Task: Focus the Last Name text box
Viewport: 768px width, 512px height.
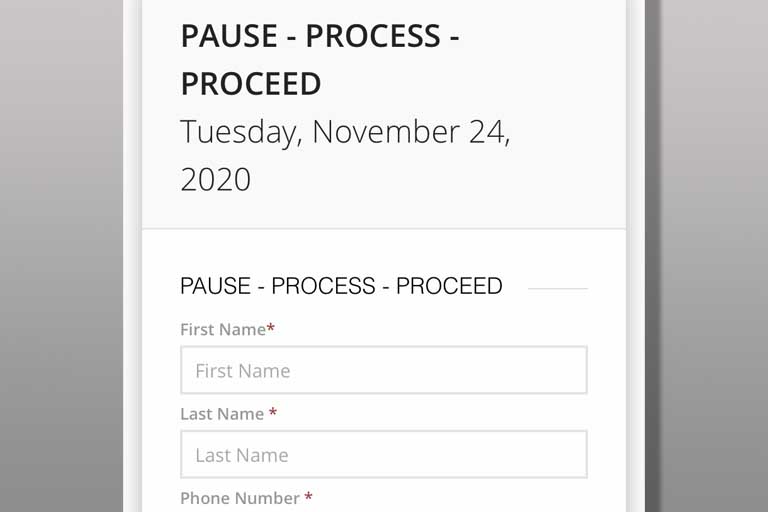Action: tap(383, 455)
